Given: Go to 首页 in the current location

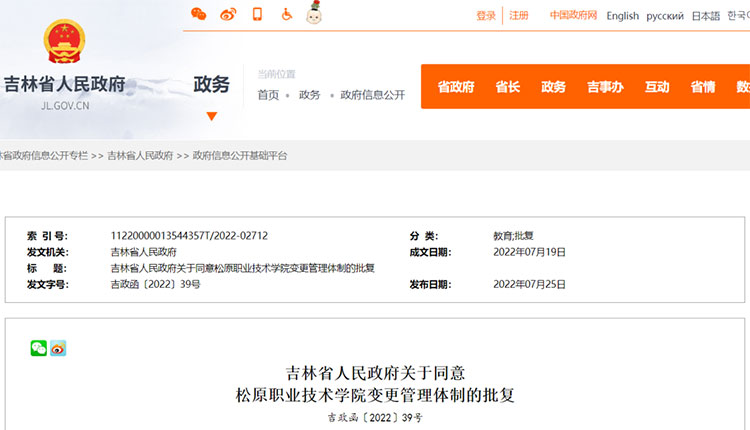Looking at the screenshot, I should pos(268,95).
